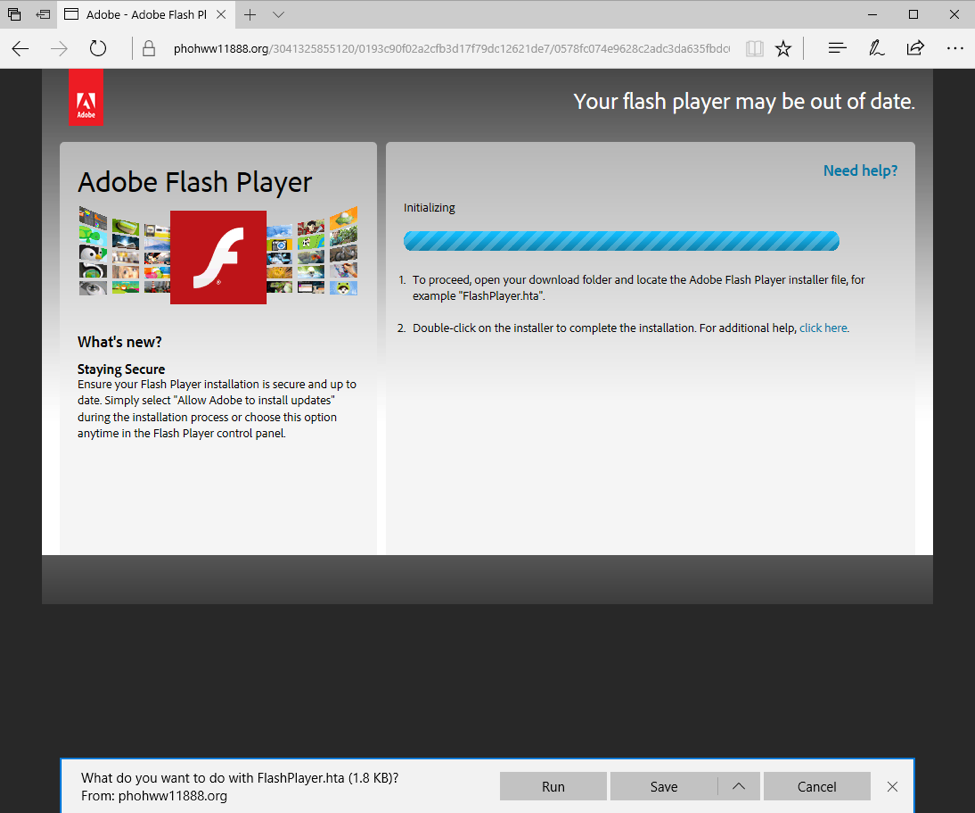This screenshot has height=813, width=975.
Task: Navigate back with the back arrow
Action: 20,47
